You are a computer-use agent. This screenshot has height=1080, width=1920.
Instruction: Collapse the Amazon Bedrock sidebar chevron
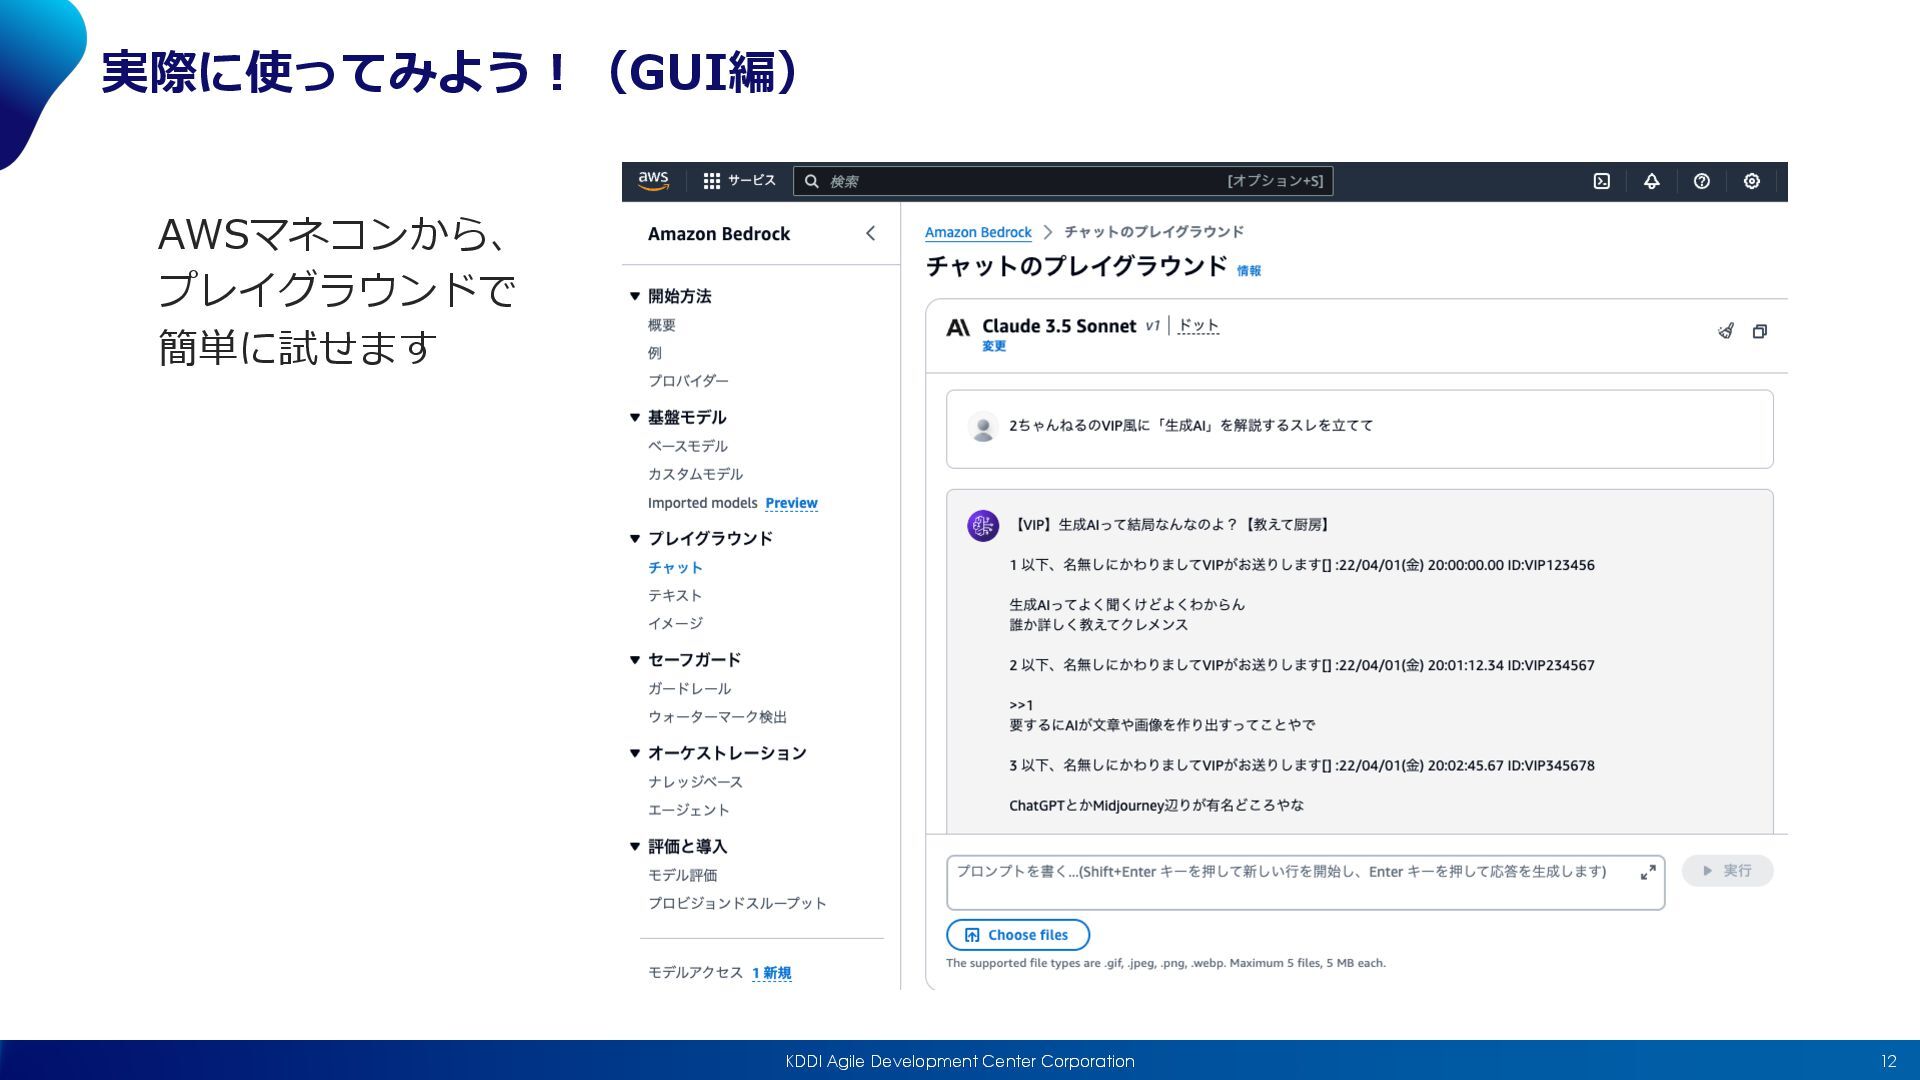[x=870, y=233]
